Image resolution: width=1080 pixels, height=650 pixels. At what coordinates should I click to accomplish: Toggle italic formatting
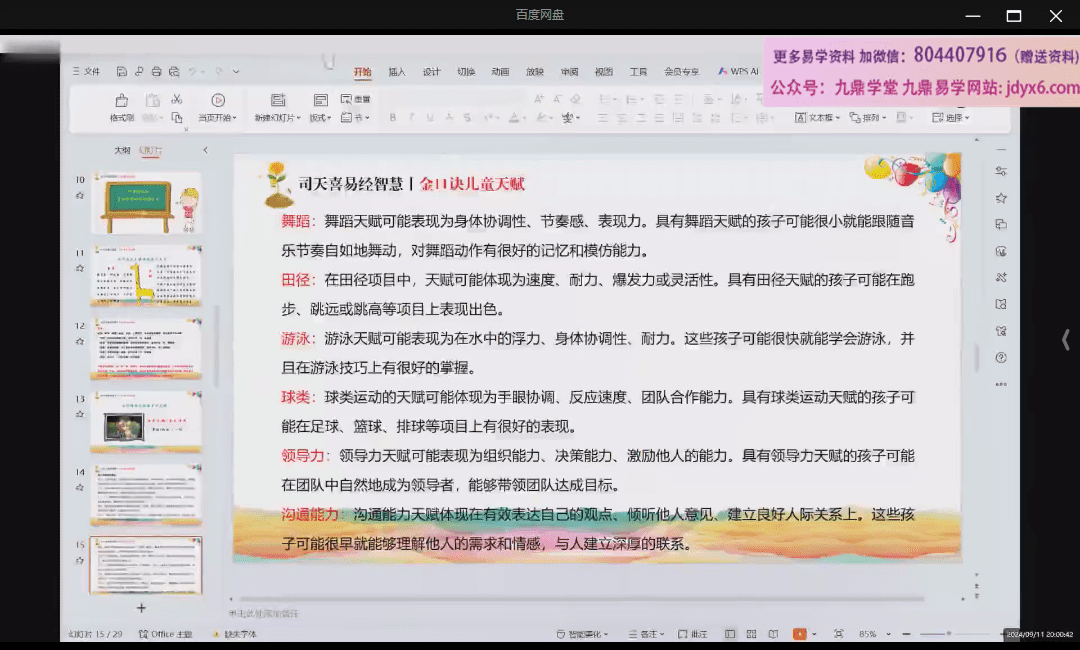[x=412, y=117]
